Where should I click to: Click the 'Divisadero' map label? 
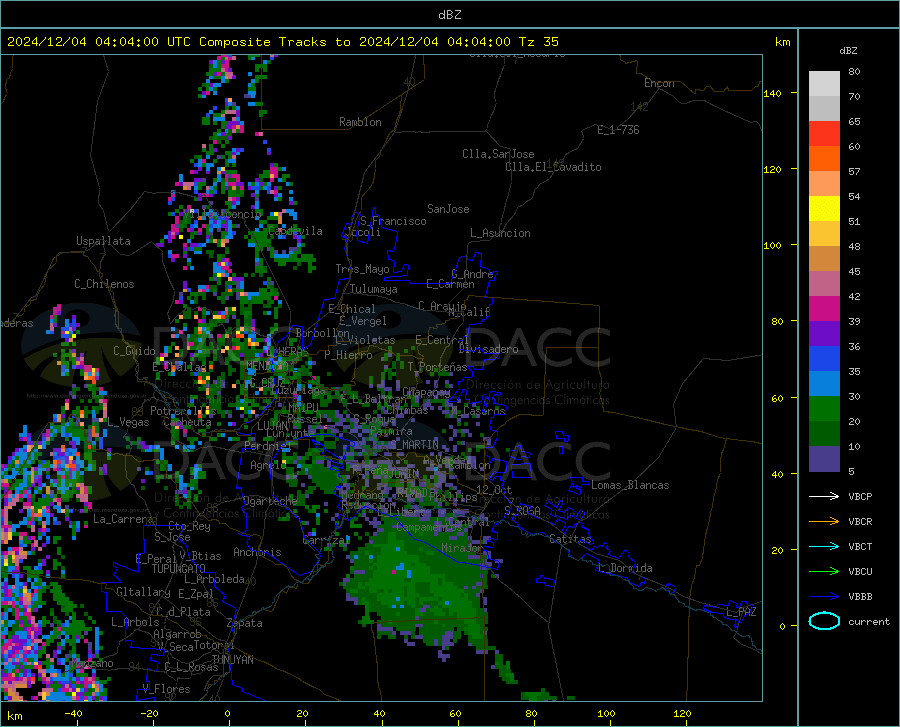(488, 349)
